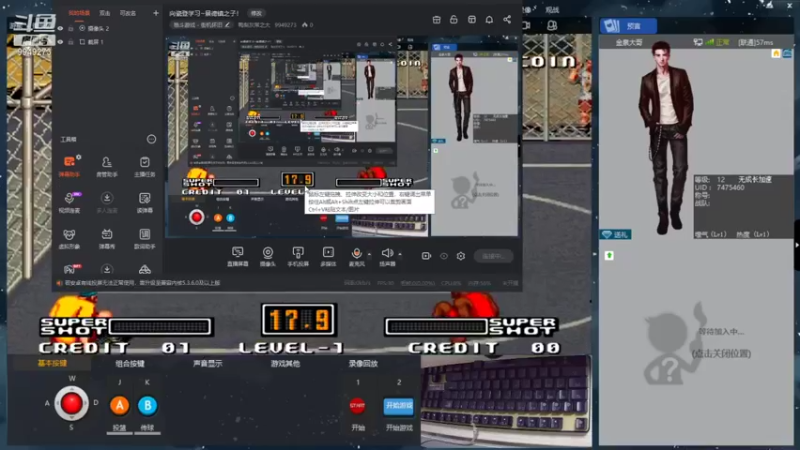The image size is (800, 450).
Task: Toggle the lock on the 摄像头 2 source
Action: (71, 29)
